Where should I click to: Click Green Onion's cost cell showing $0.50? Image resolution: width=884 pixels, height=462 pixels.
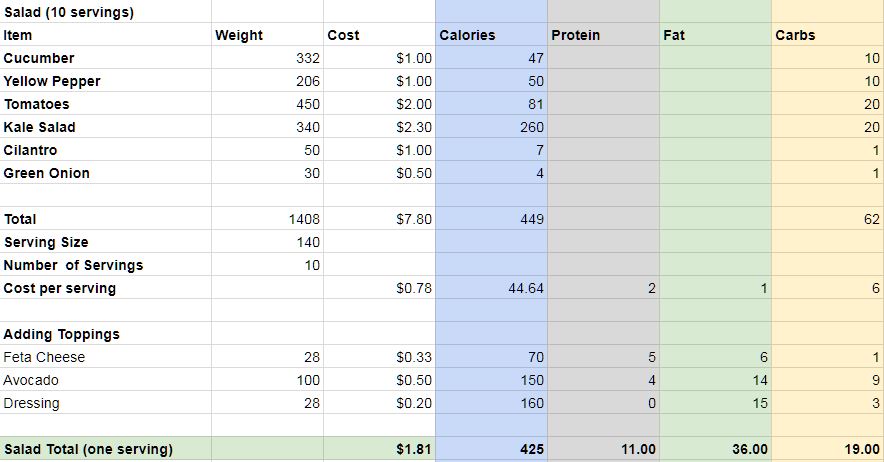[x=379, y=173]
